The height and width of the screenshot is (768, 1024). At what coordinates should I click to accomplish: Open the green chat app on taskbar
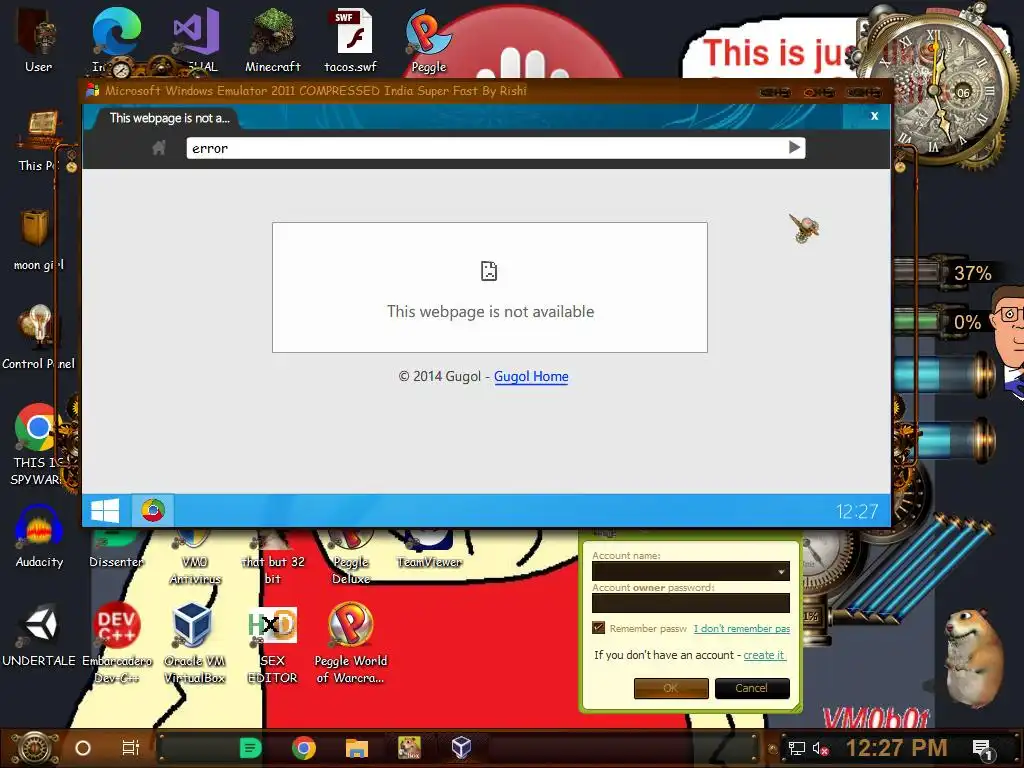pos(251,748)
